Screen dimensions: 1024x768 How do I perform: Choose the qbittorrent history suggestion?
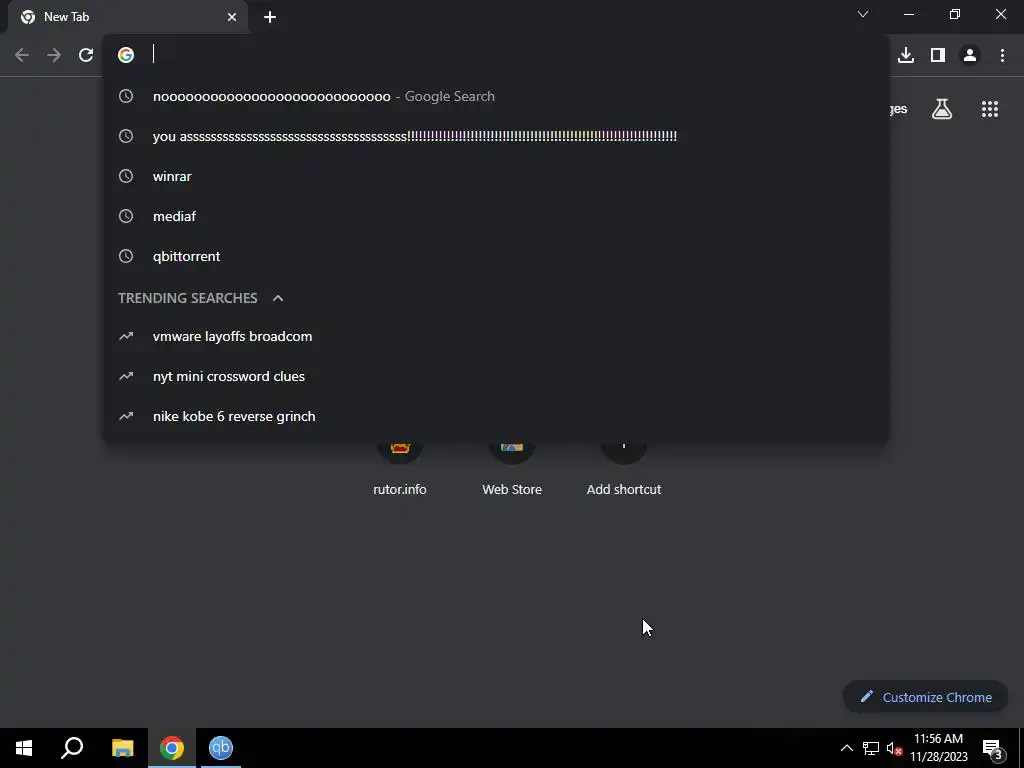click(496, 256)
